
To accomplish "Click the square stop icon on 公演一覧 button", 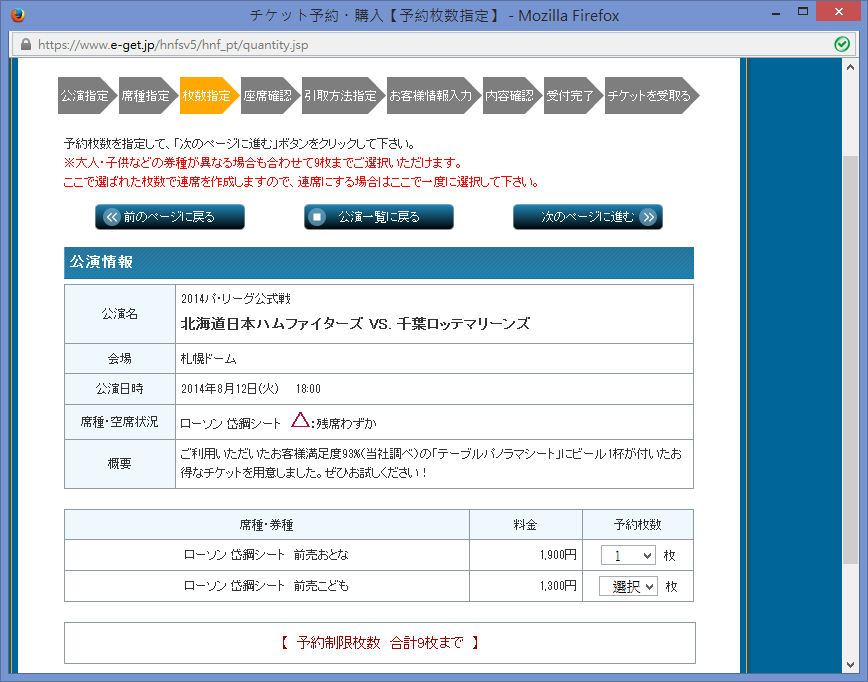I will click(x=317, y=217).
